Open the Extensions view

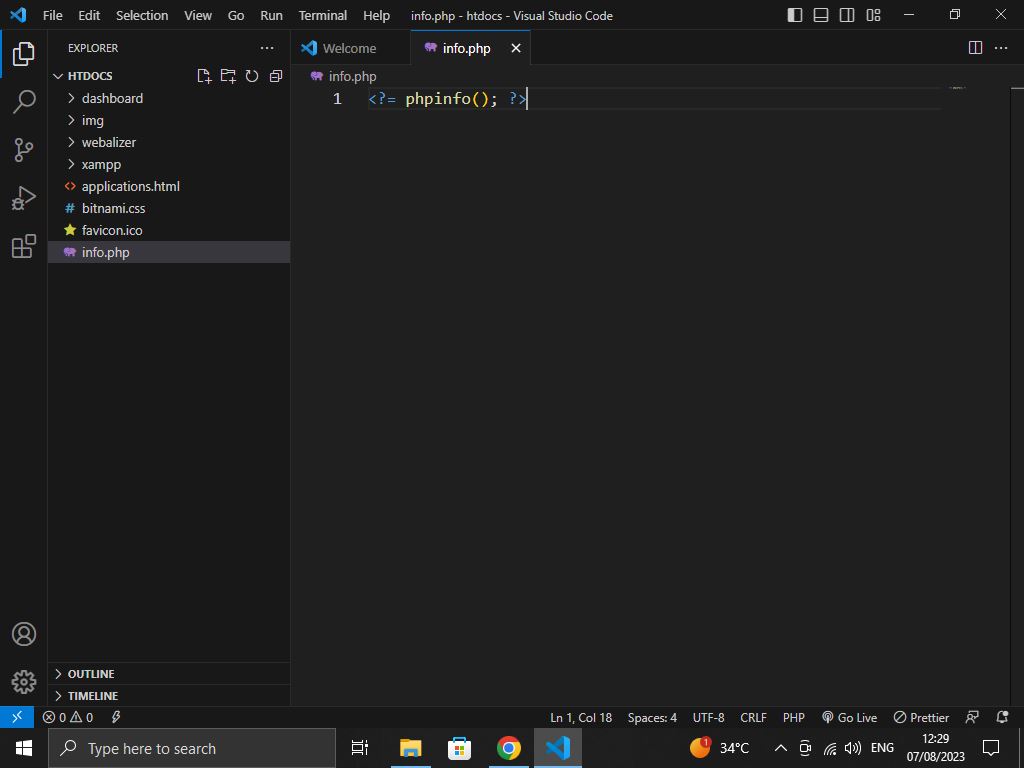[24, 246]
